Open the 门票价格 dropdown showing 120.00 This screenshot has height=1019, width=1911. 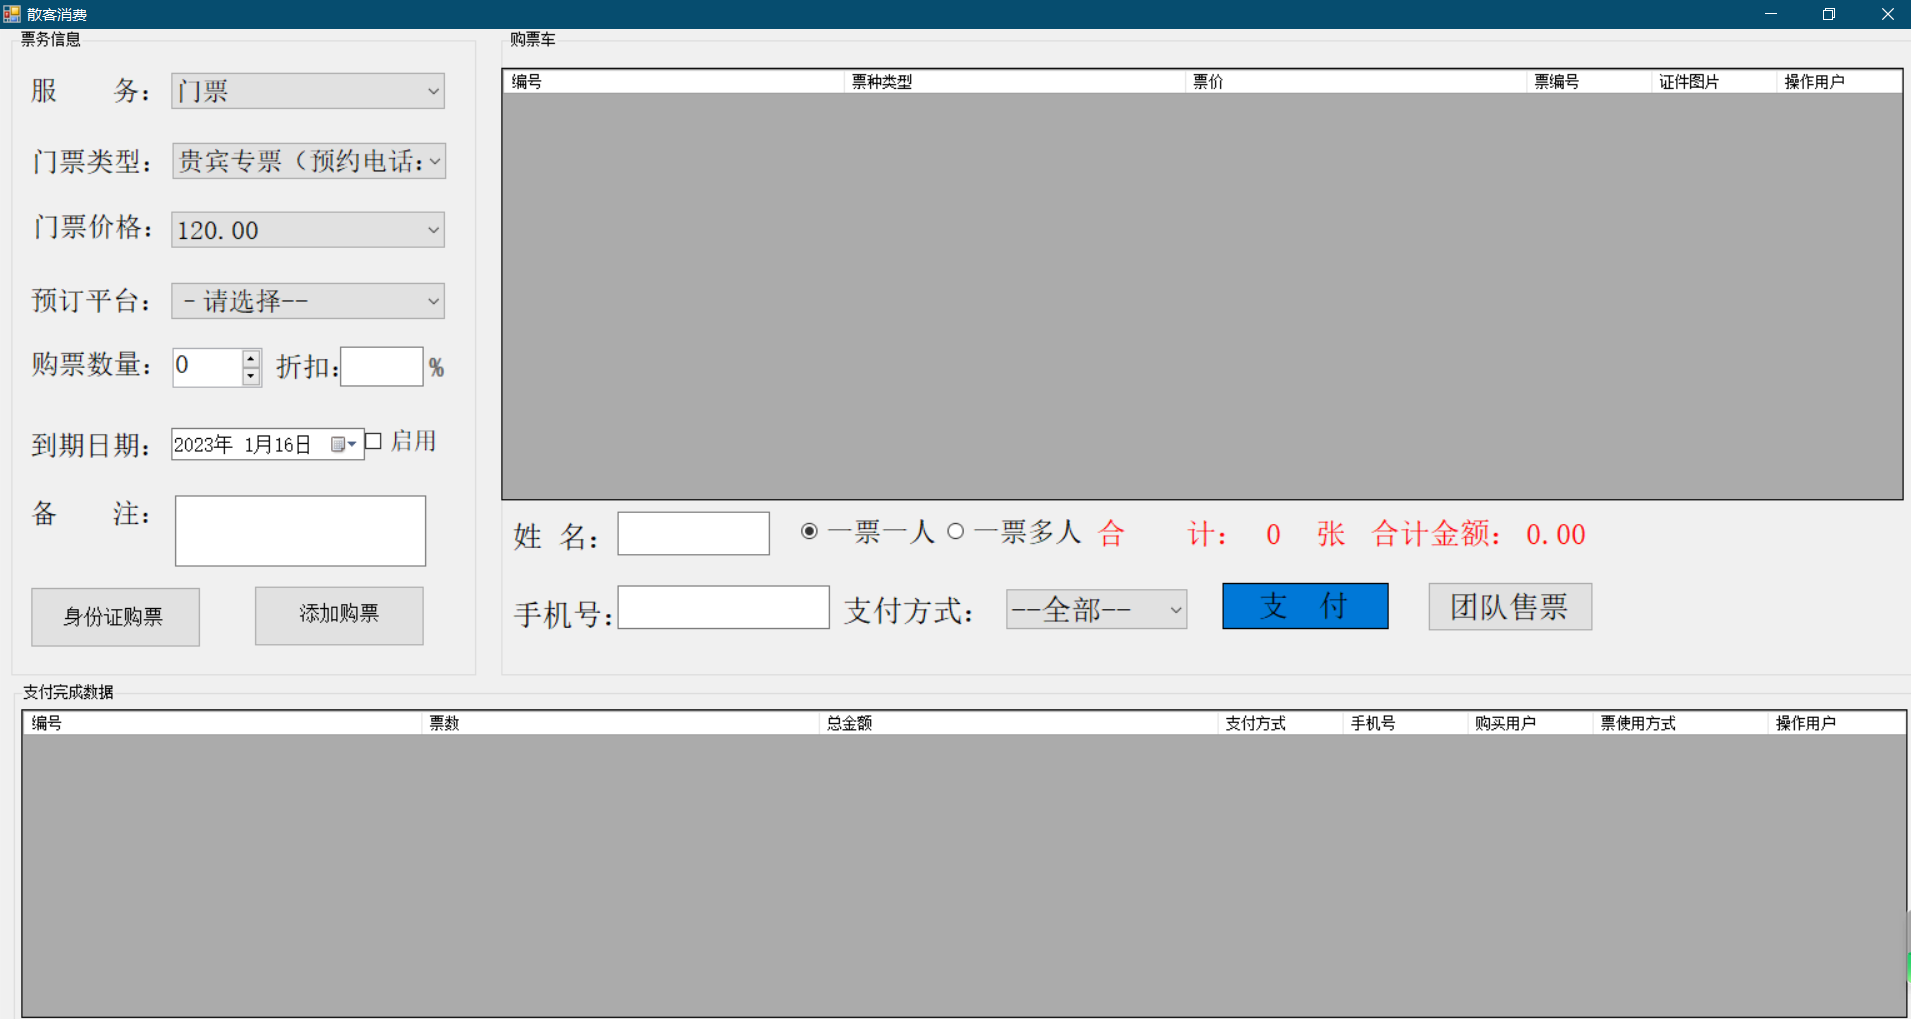[308, 230]
